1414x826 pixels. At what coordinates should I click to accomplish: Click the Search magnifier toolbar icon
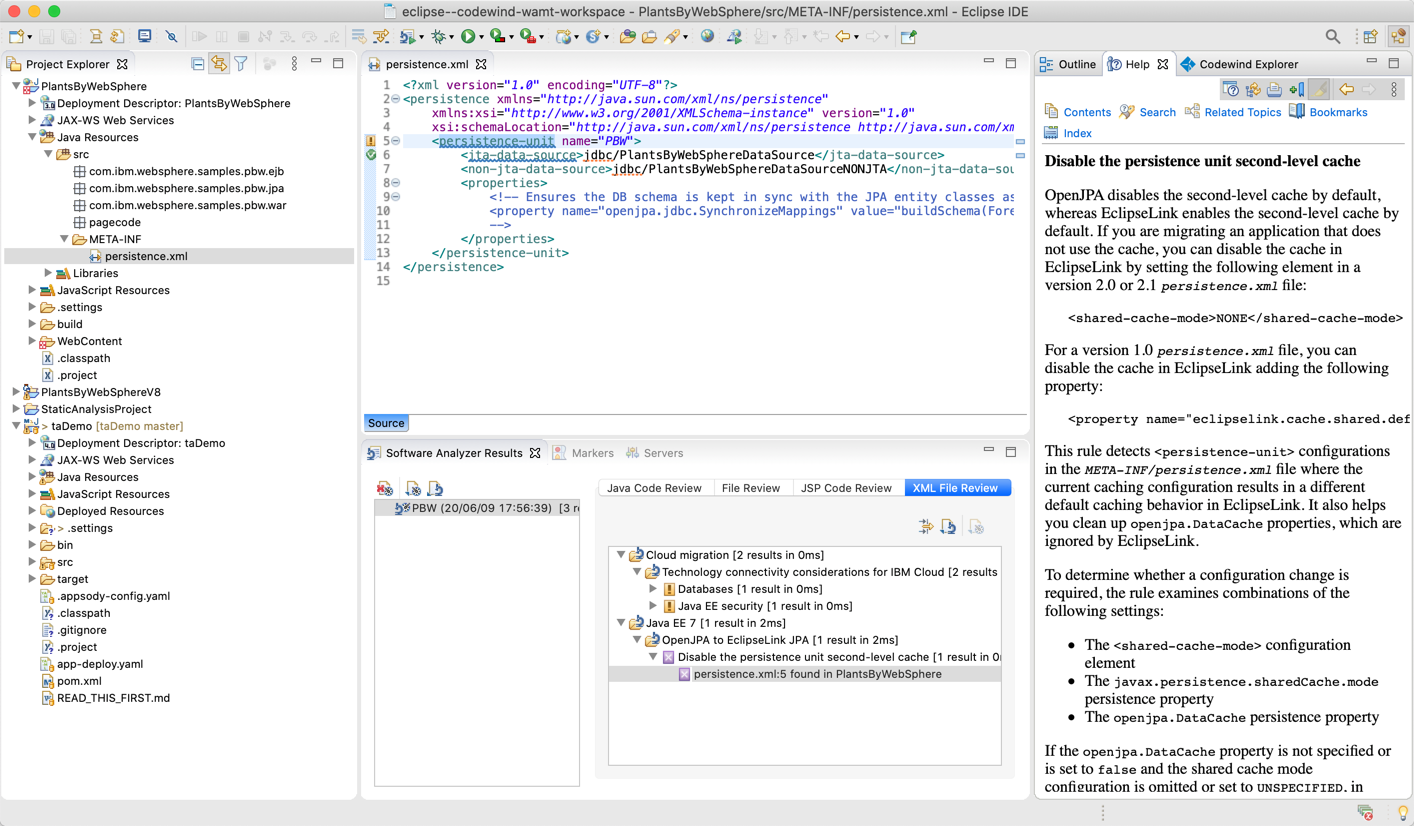click(x=1332, y=37)
